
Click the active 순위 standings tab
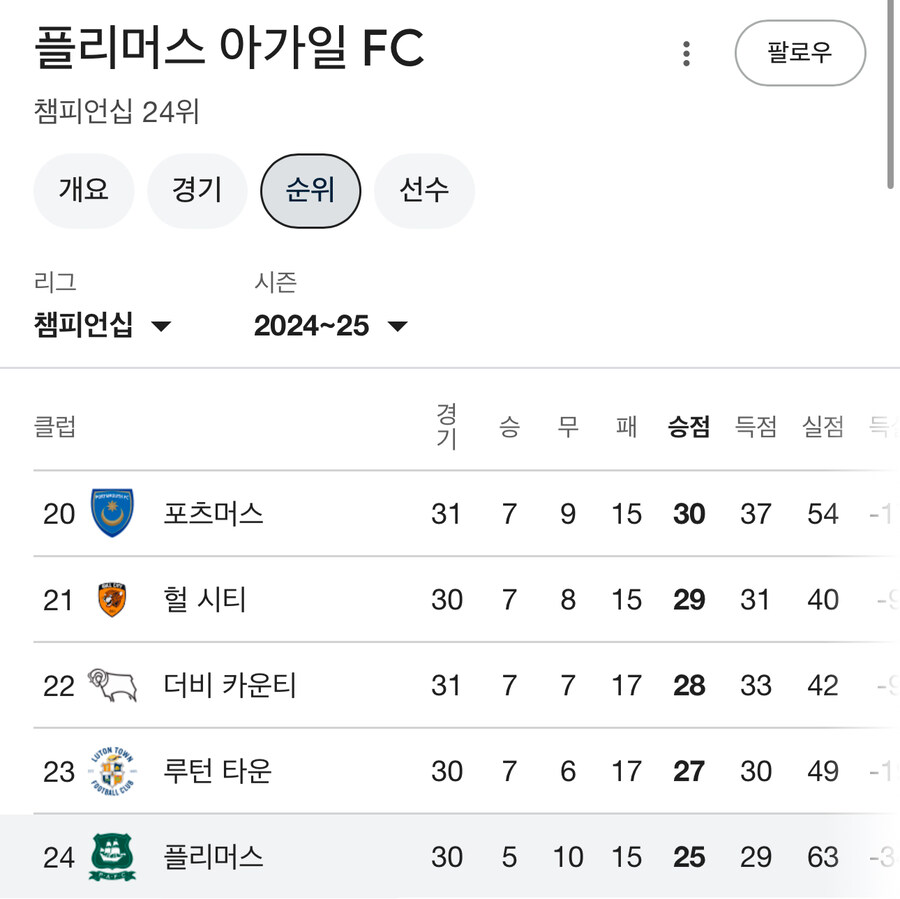pos(310,191)
